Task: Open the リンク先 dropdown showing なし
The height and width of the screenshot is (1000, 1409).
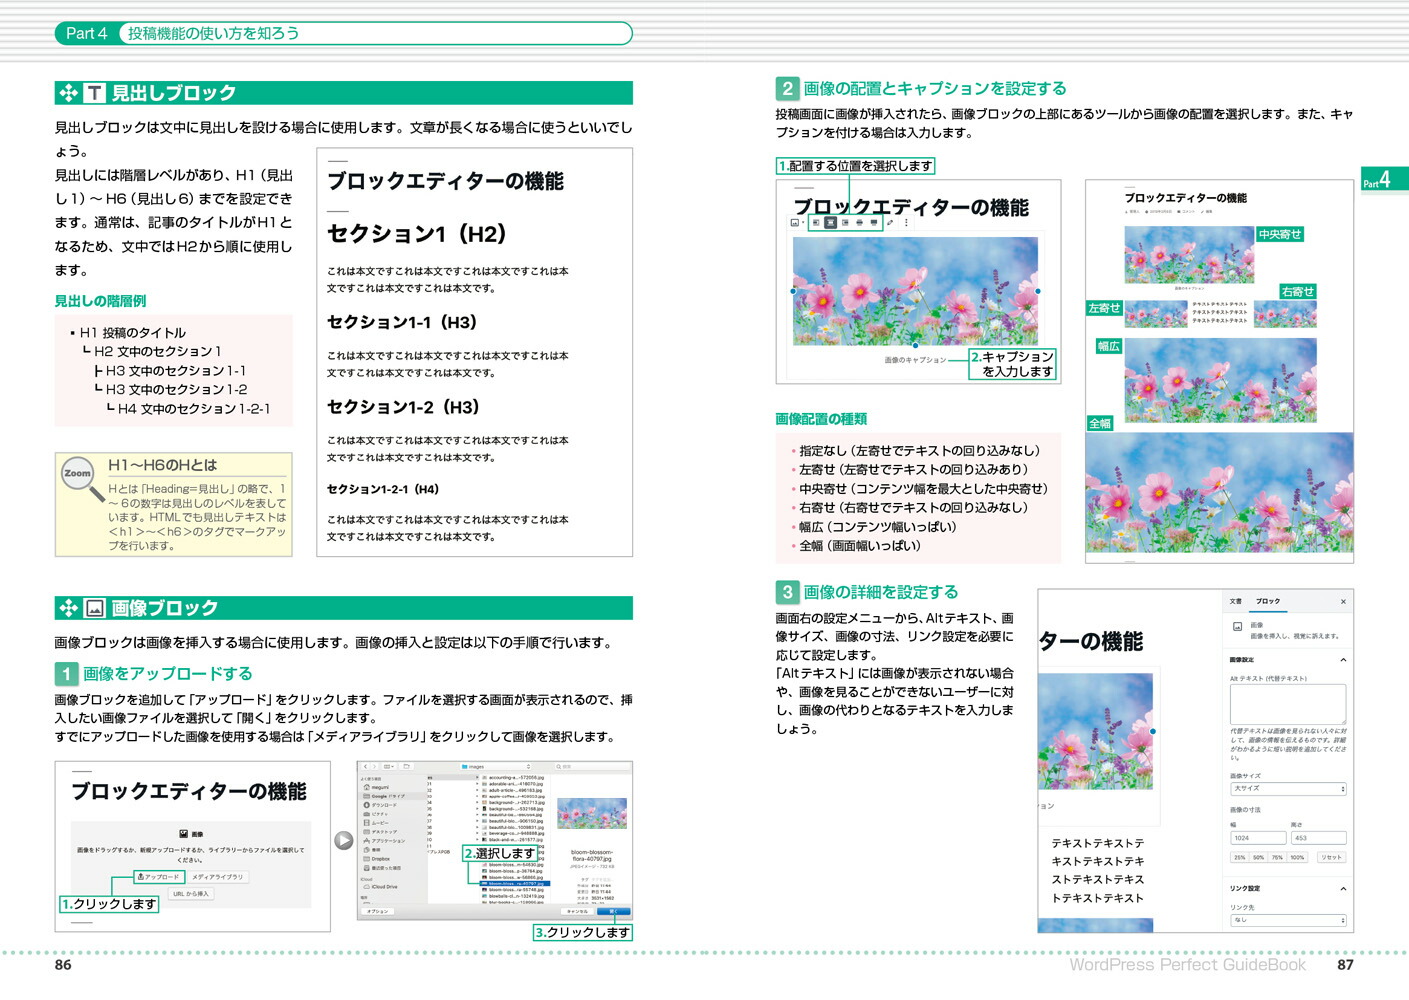Action: [x=1288, y=920]
